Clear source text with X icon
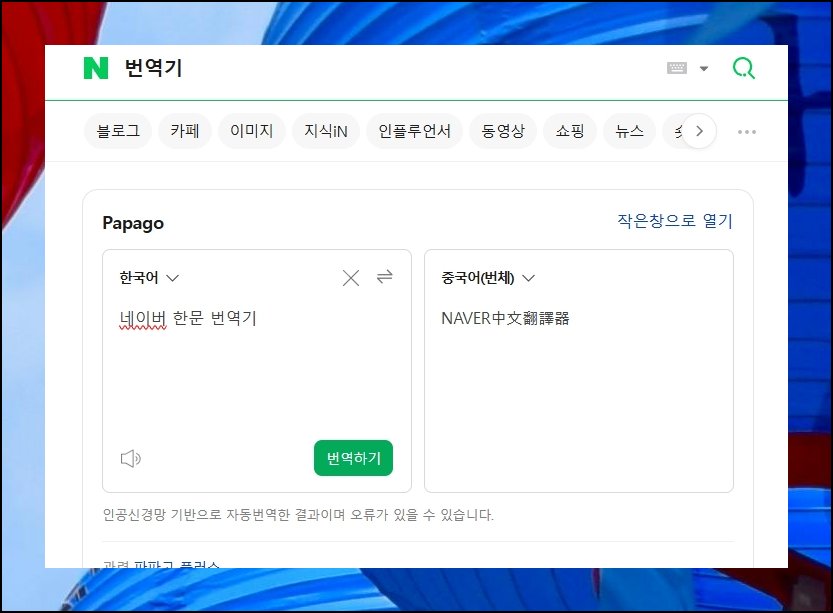This screenshot has height=613, width=833. [351, 278]
